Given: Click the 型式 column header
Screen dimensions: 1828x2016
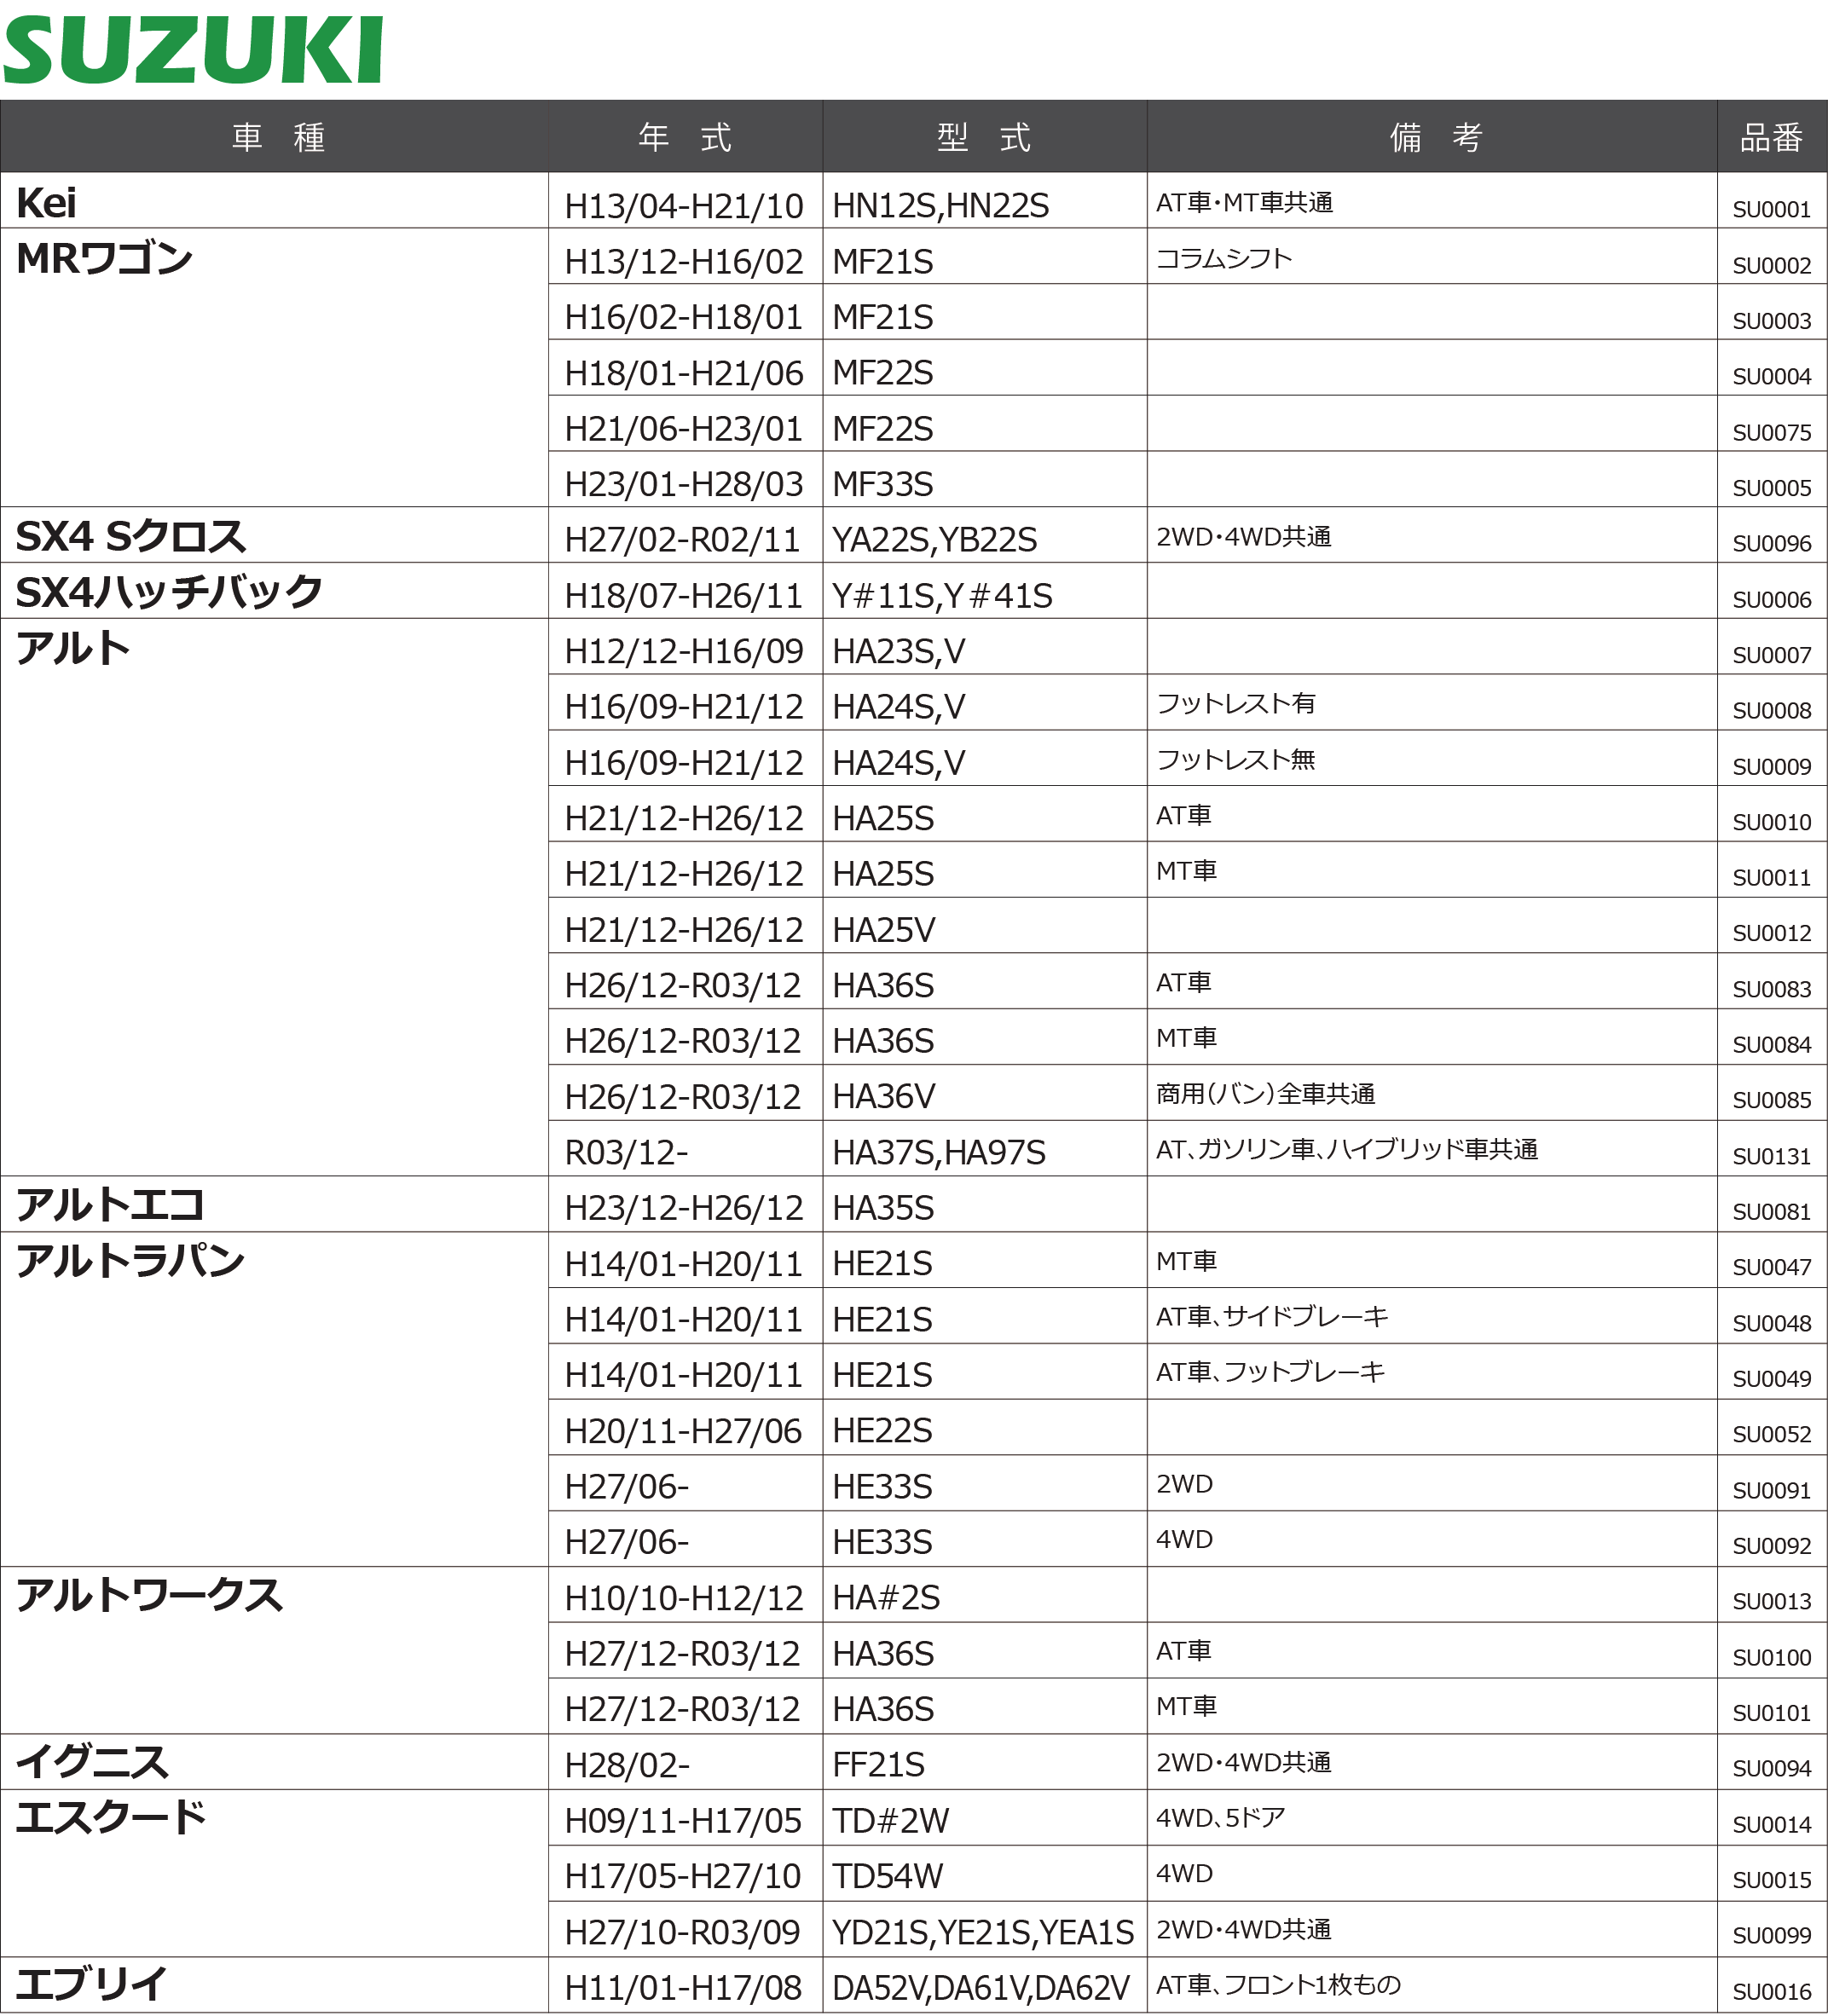Looking at the screenshot, I should tap(984, 137).
